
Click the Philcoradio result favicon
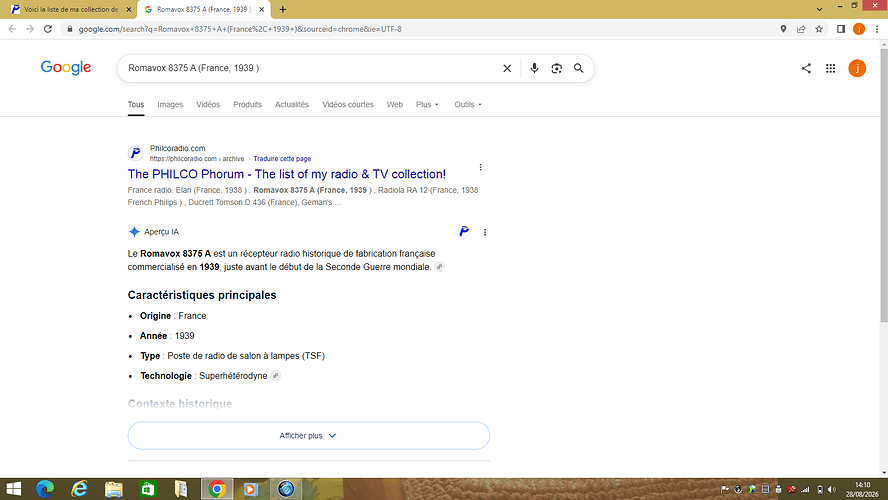point(135,153)
